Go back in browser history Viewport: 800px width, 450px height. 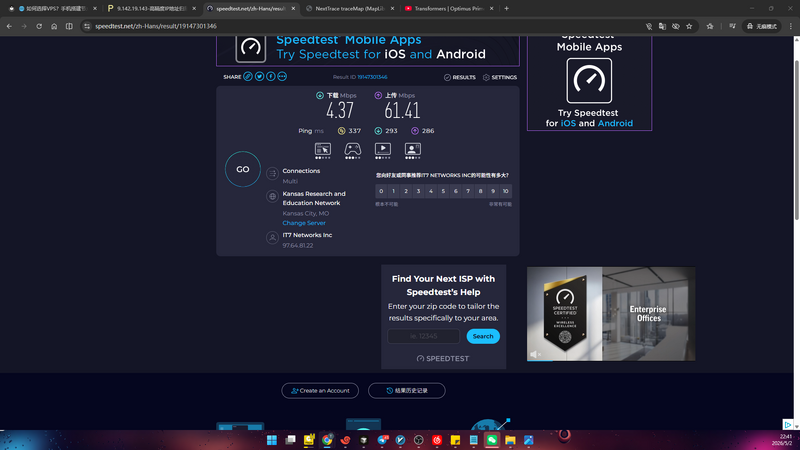pyautogui.click(x=9, y=26)
